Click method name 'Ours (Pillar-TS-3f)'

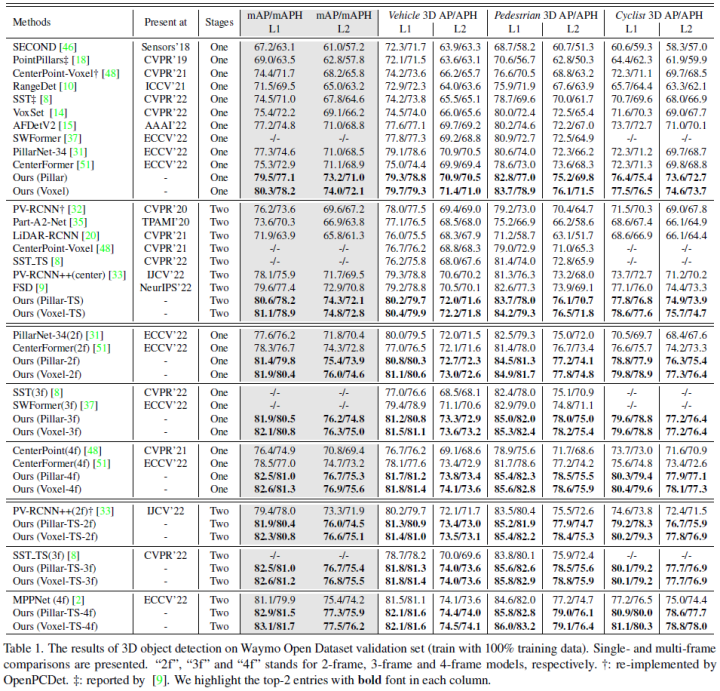[54, 568]
